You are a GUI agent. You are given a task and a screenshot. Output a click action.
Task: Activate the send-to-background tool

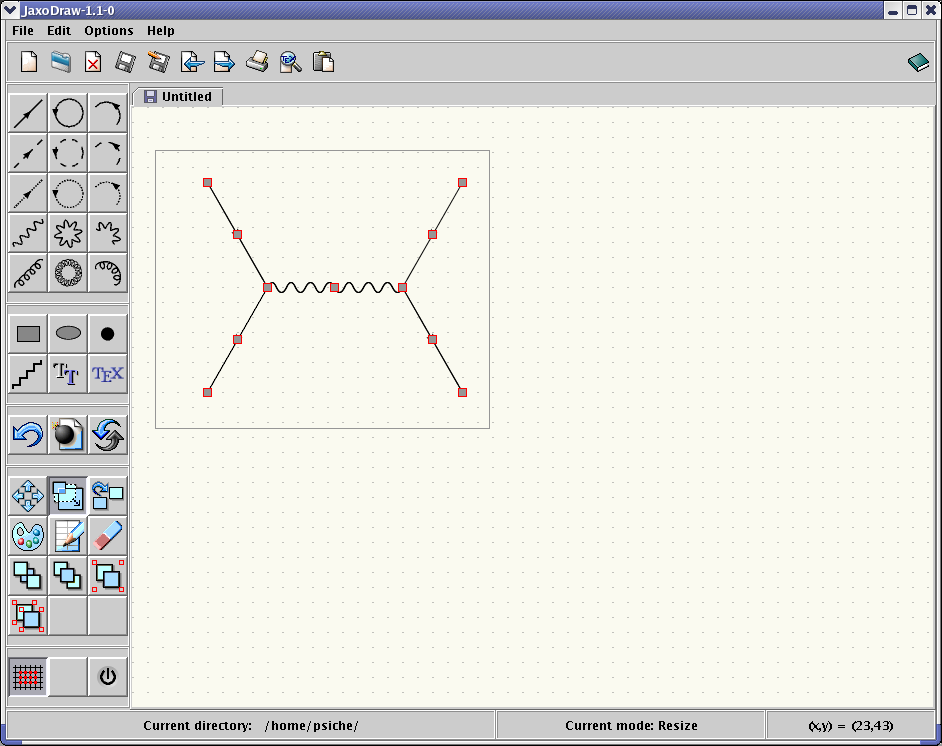pyautogui.click(x=68, y=576)
